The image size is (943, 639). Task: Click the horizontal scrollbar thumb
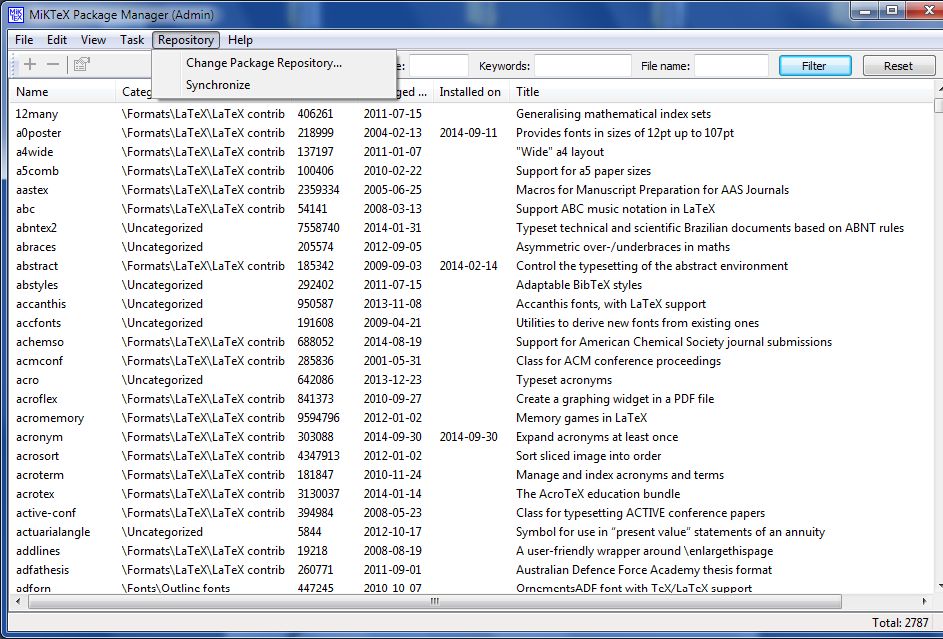point(435,601)
